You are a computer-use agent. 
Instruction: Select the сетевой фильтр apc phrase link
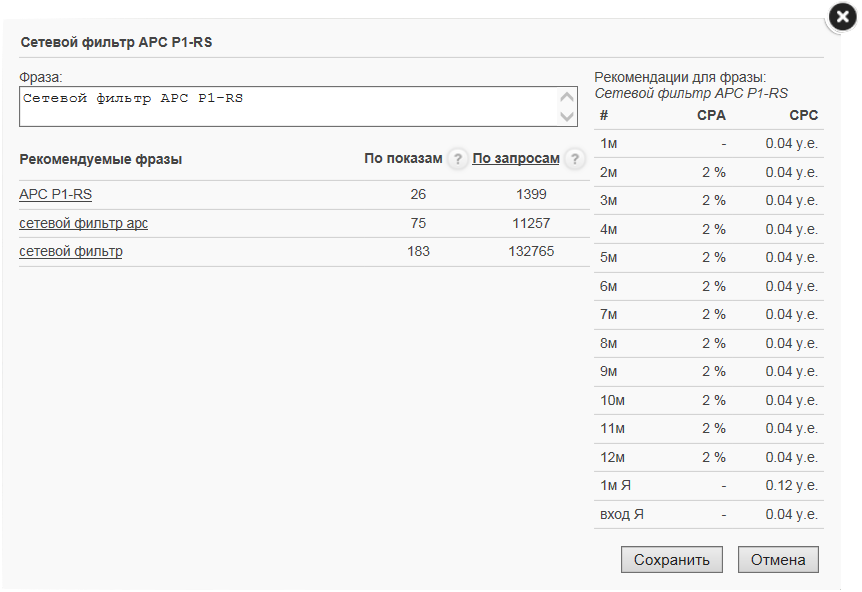coord(84,223)
